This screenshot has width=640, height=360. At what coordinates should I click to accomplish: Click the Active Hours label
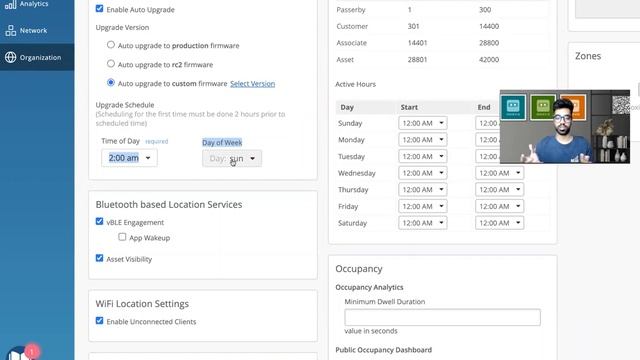(356, 84)
